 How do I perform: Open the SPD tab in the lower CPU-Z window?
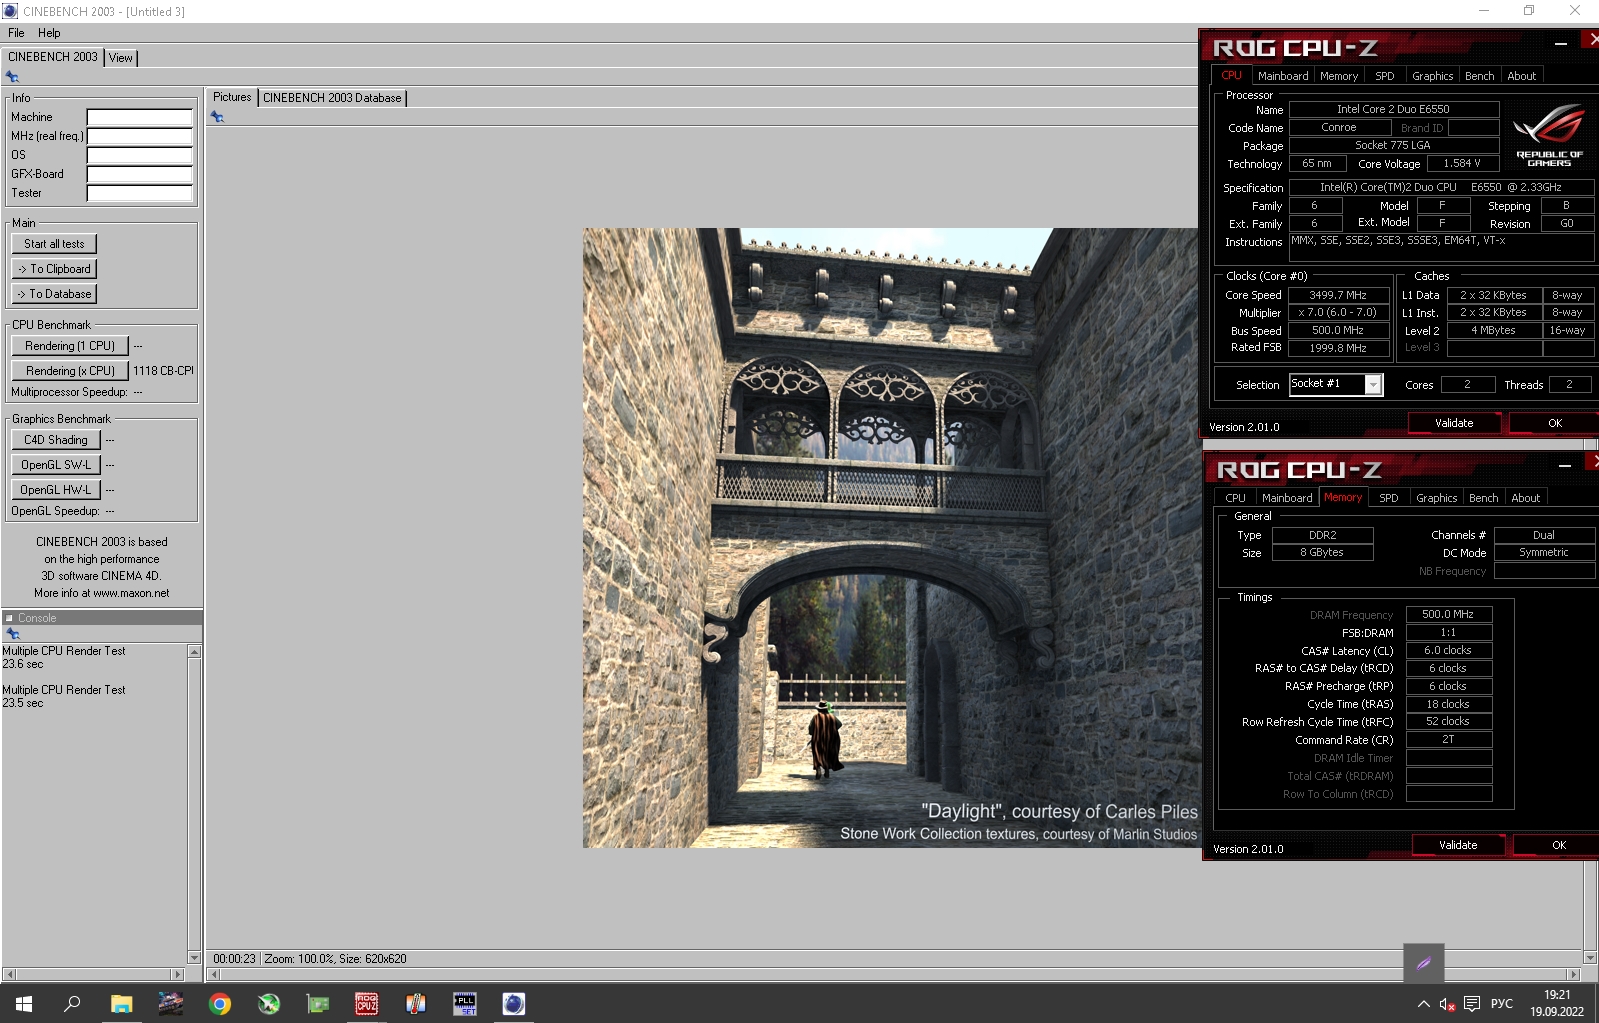point(1389,498)
